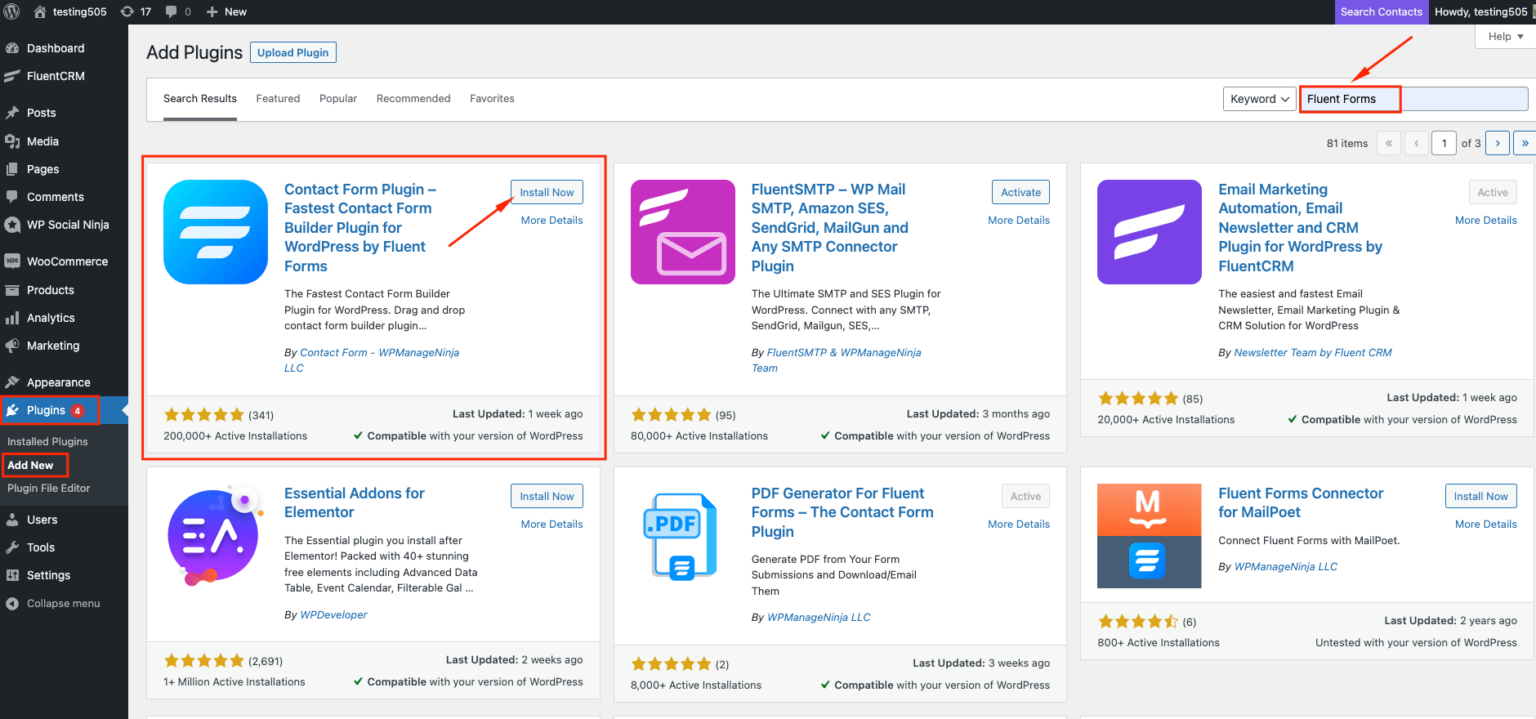Expand the Help panel
Viewport: 1536px width, 719px height.
[1502, 36]
